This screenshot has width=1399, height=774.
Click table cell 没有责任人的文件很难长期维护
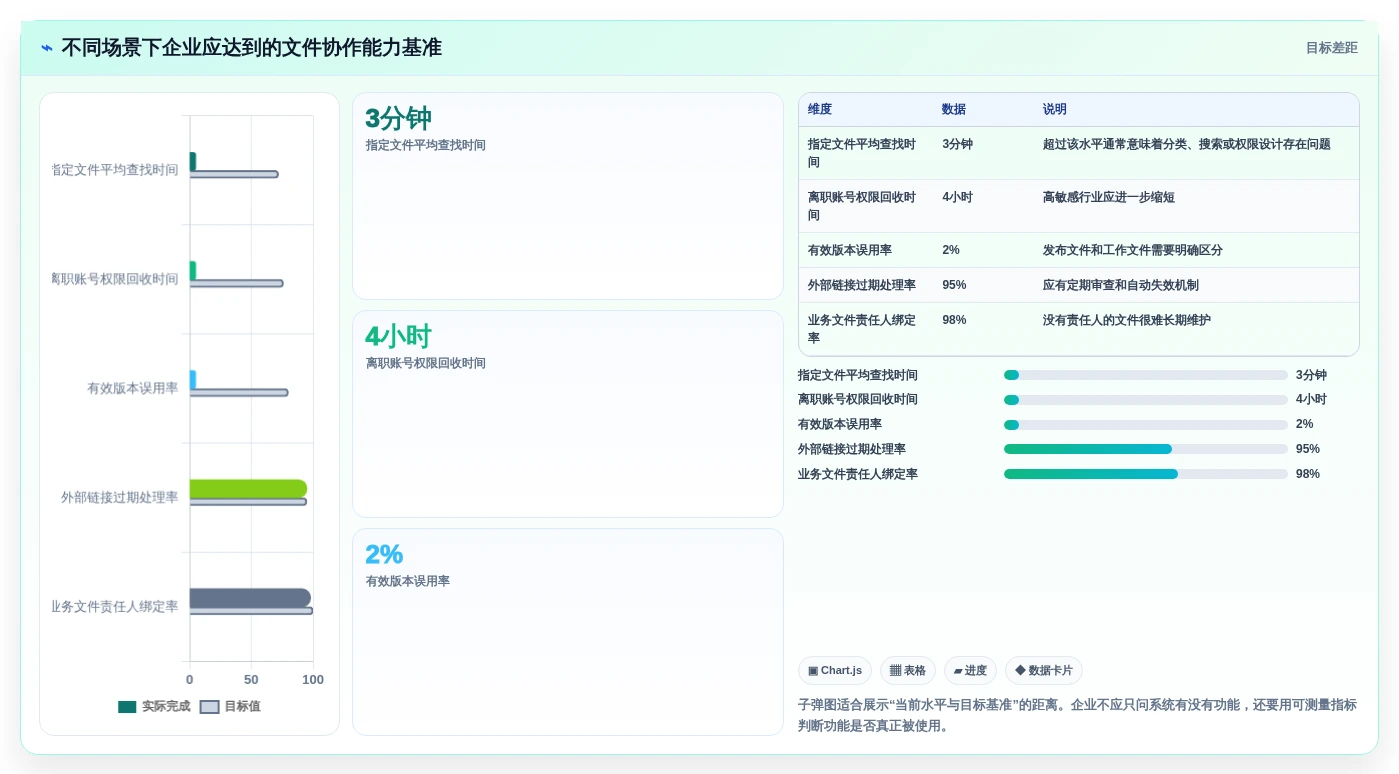[x=1126, y=320]
